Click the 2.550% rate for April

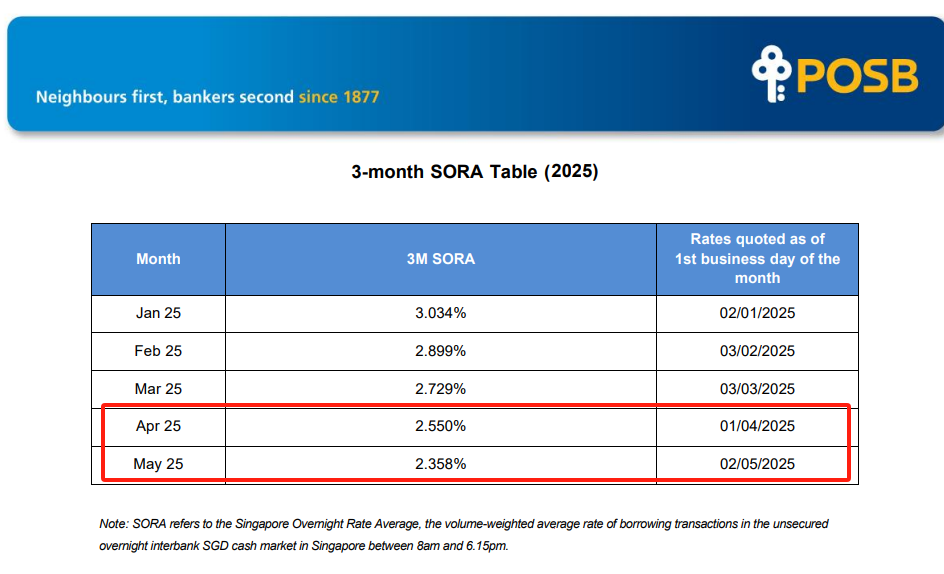441,426
